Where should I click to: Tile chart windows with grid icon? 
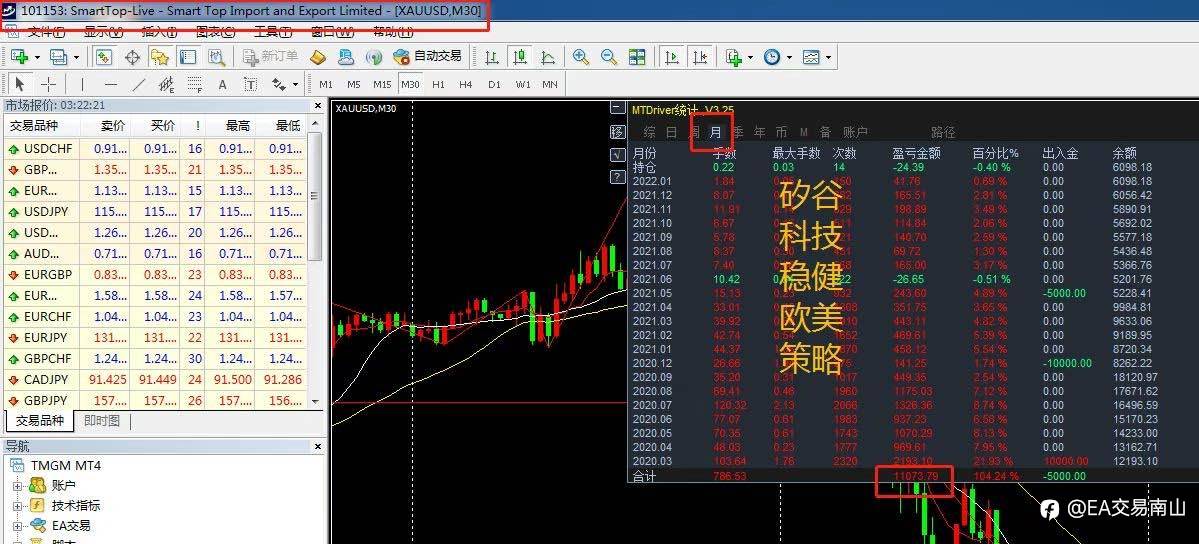click(636, 57)
